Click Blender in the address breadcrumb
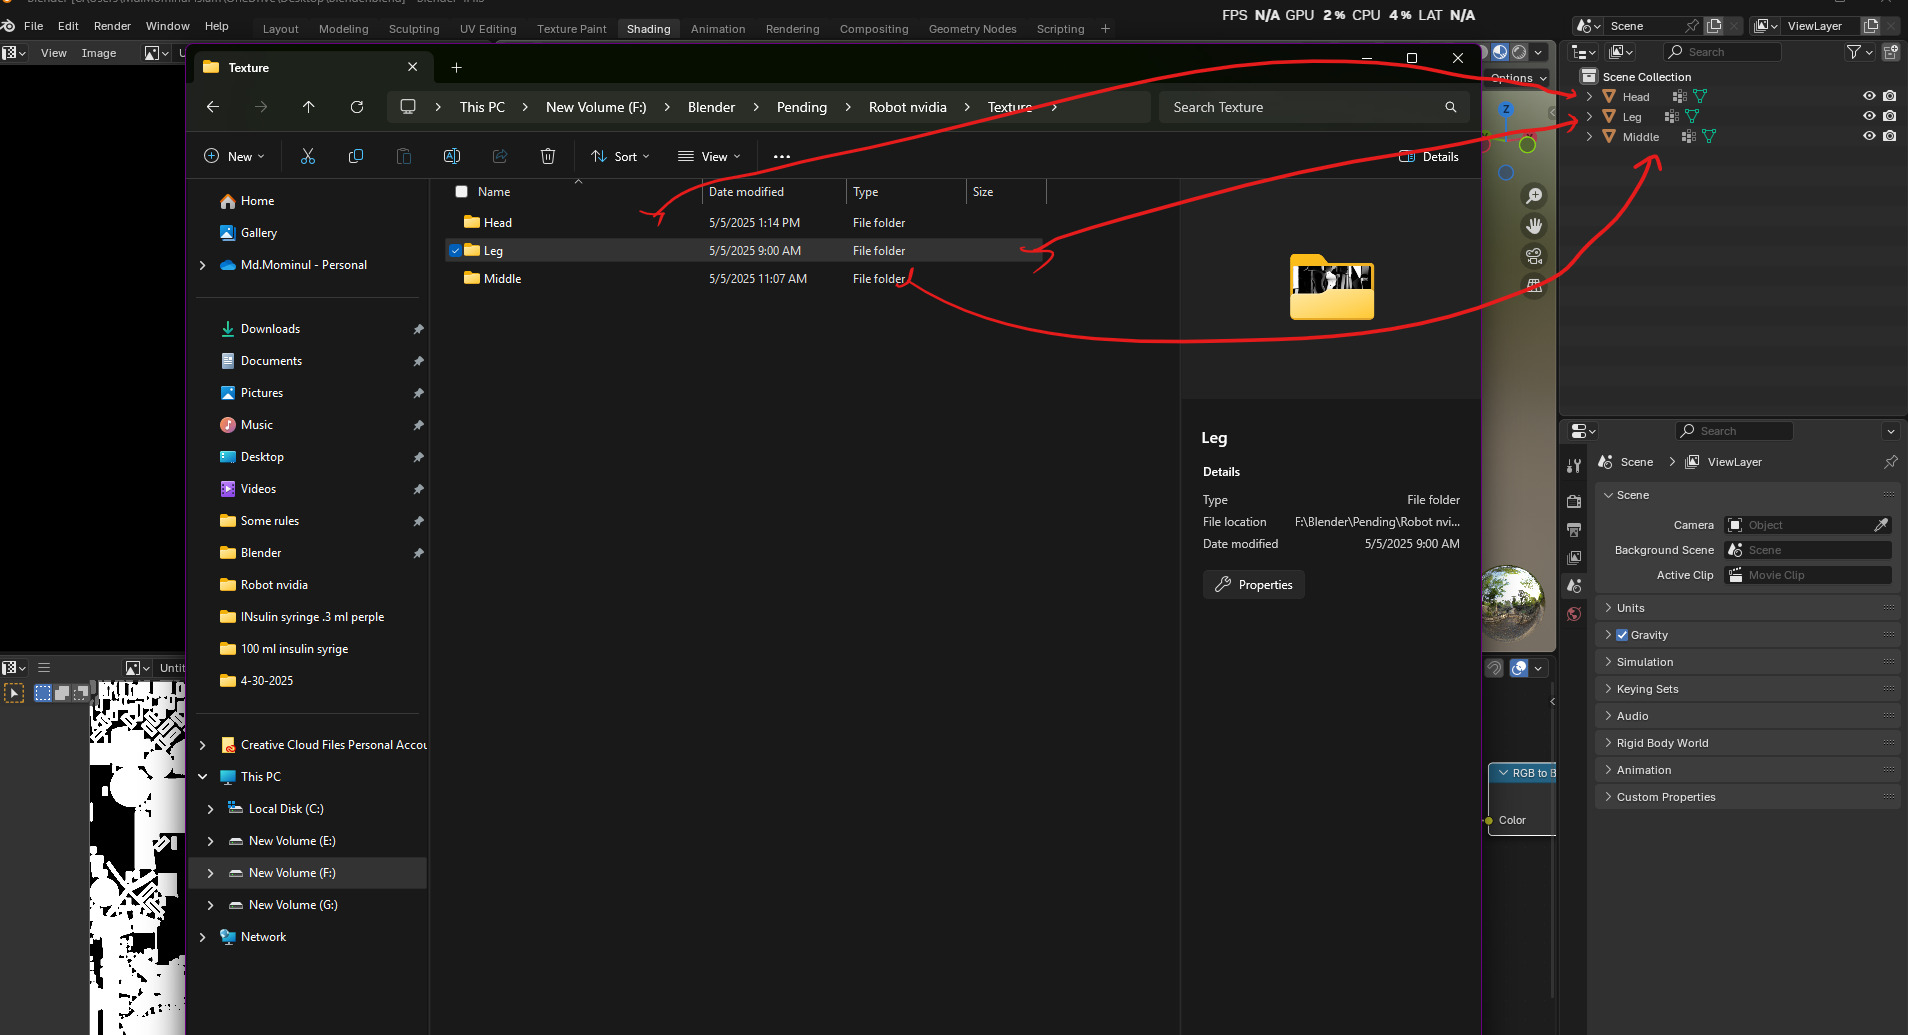Viewport: 1908px width, 1035px height. (711, 107)
